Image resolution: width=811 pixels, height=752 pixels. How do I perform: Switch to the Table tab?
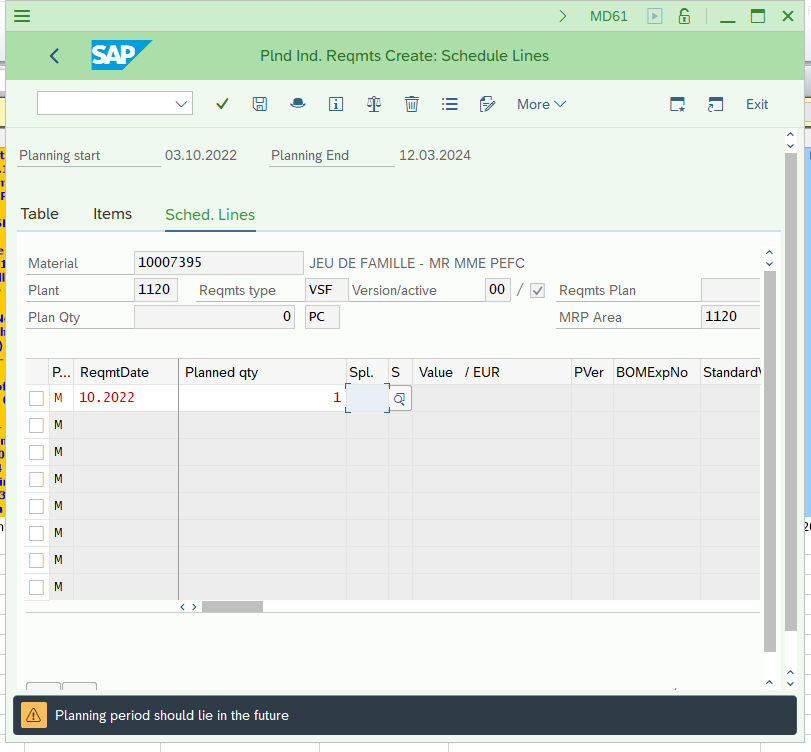click(40, 214)
